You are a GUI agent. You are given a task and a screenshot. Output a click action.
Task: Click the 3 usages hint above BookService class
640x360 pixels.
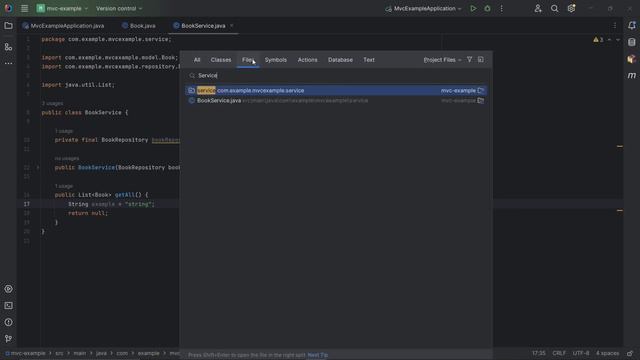[53, 104]
